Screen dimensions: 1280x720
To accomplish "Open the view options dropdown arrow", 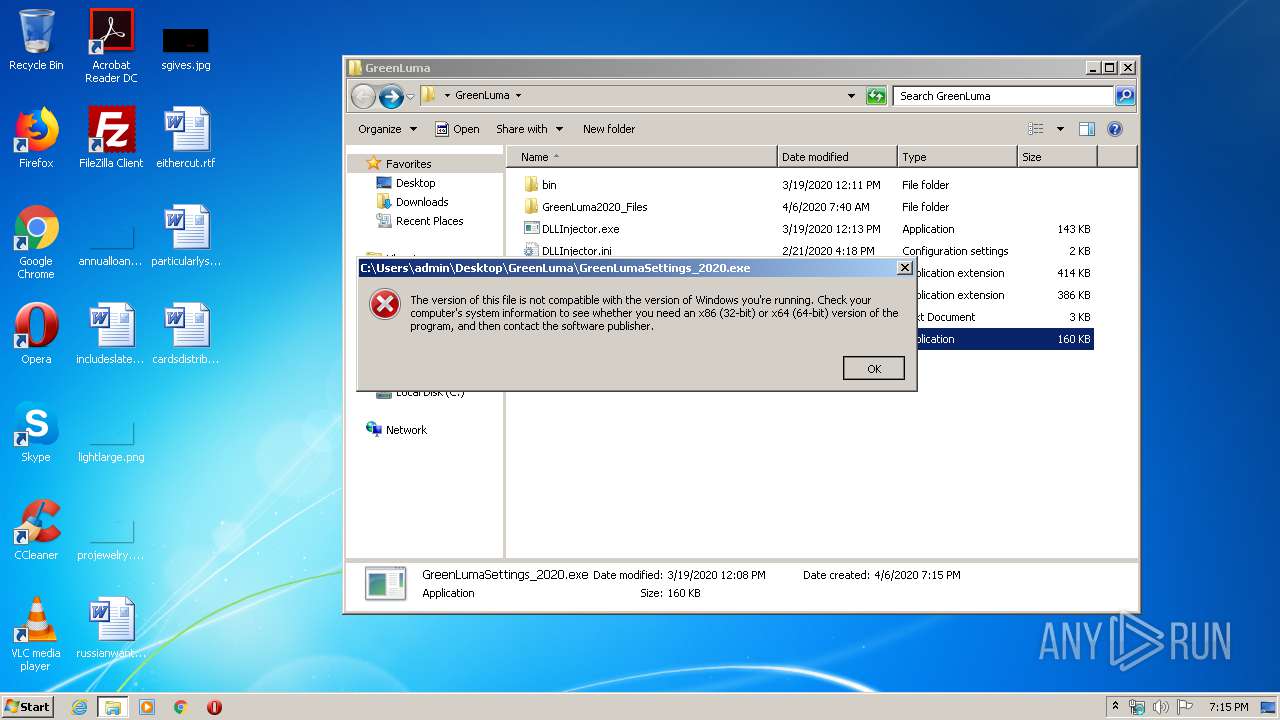I will tap(1060, 129).
